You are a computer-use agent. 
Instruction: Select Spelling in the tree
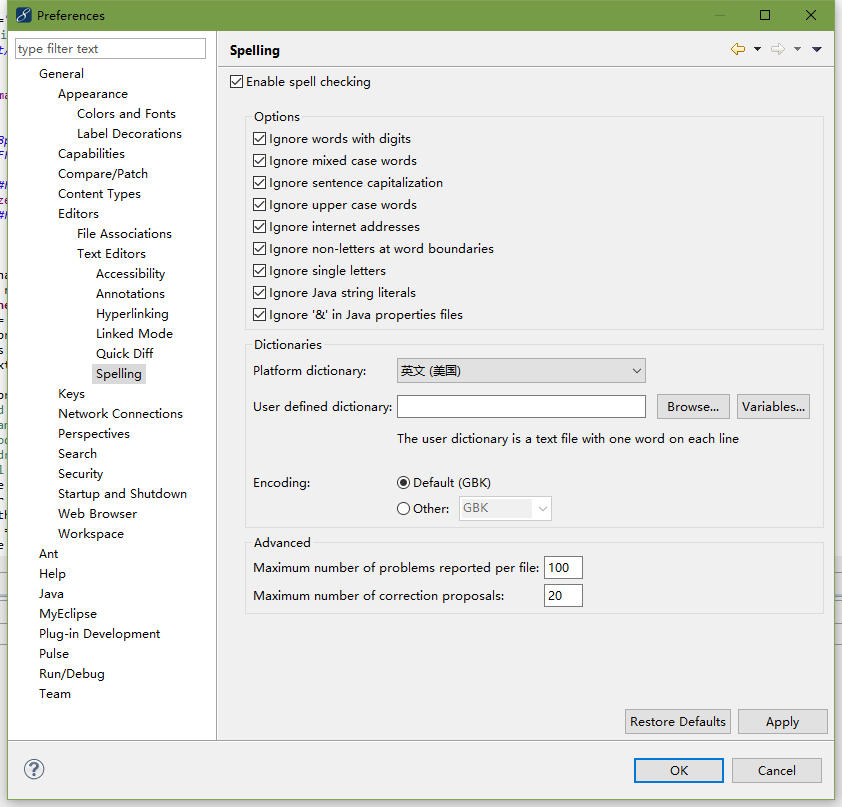119,374
